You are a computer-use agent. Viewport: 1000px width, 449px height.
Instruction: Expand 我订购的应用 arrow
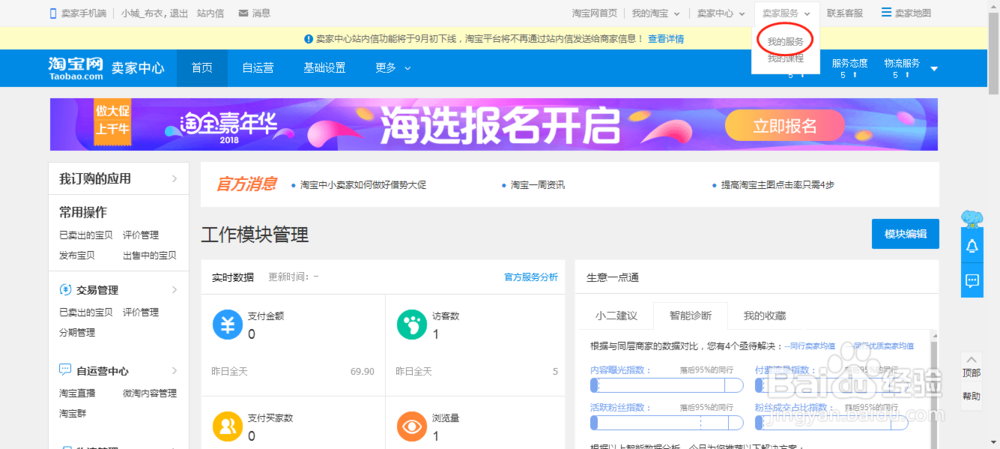tap(174, 179)
